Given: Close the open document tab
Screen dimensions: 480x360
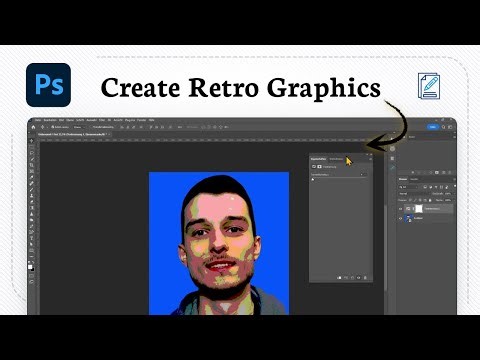Looking at the screenshot, I should click(x=109, y=134).
